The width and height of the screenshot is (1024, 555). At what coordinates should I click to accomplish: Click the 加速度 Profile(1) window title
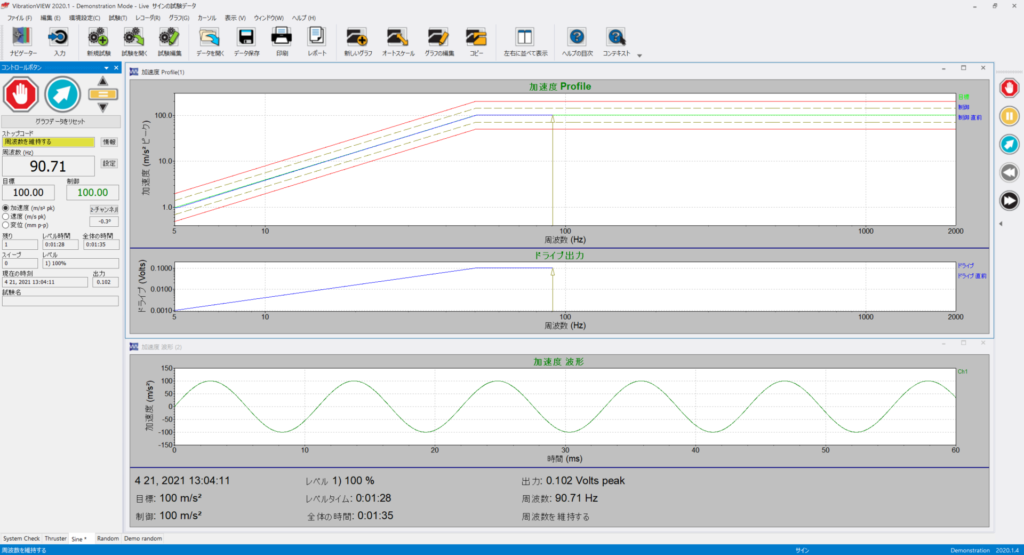pyautogui.click(x=163, y=72)
